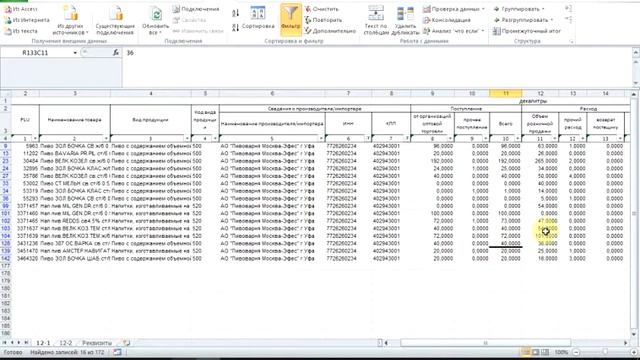Open the Структура group dialog launcher

[x=571, y=42]
